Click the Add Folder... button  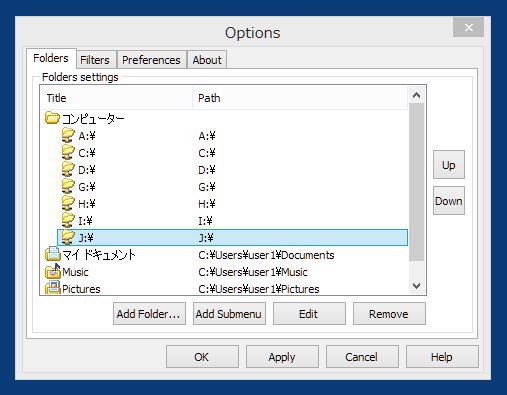pyautogui.click(x=149, y=314)
